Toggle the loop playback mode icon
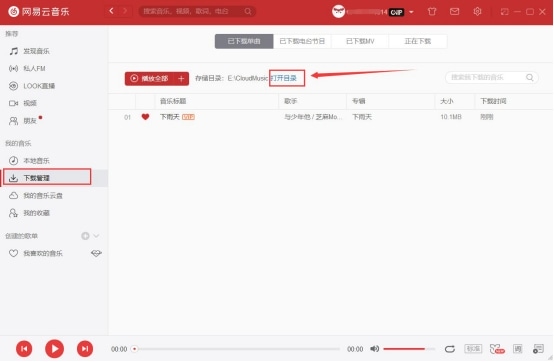Screen dimensions: 554x362 [449, 349]
